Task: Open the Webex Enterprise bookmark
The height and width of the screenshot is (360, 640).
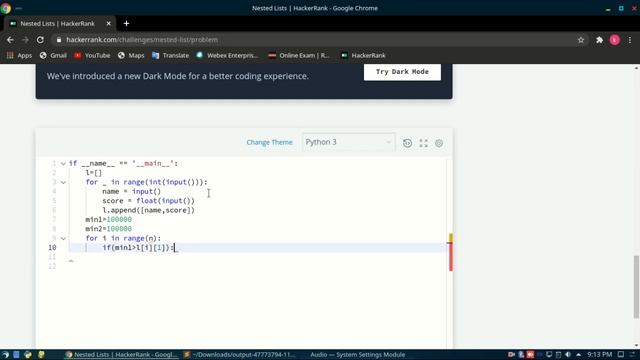Action: tap(227, 56)
